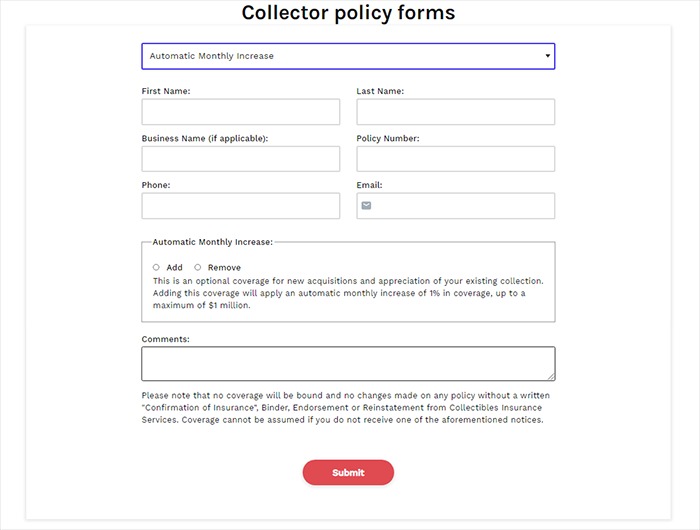This screenshot has width=700, height=530.
Task: Click the Last Name input field
Action: click(x=455, y=112)
